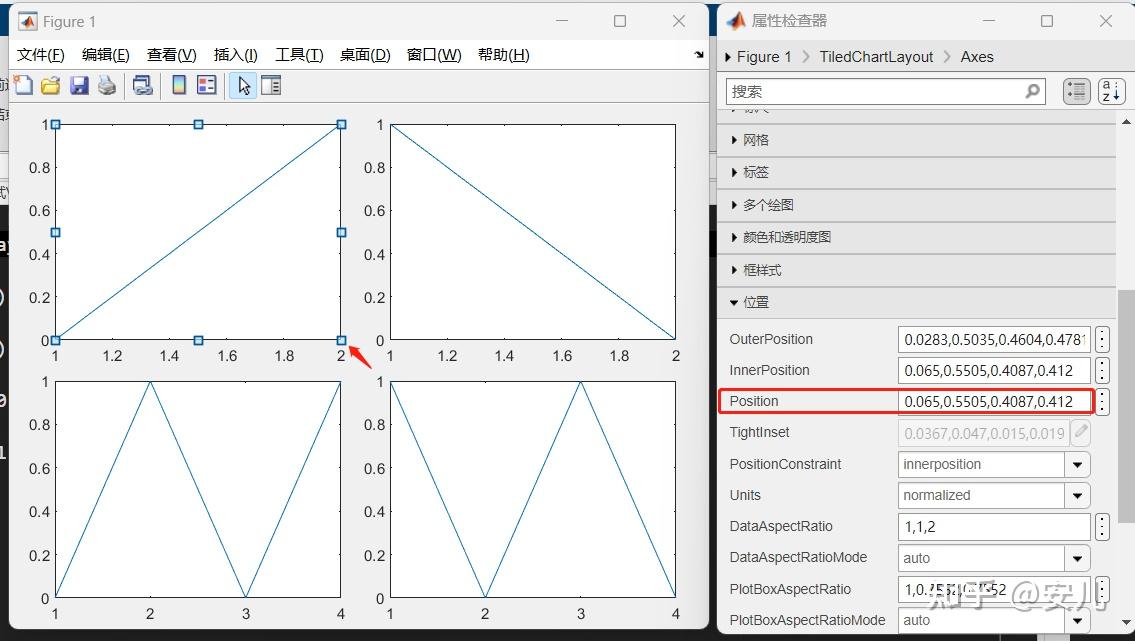Image resolution: width=1135 pixels, height=641 pixels.
Task: Open the PositionConstraint dropdown showing innerposition
Action: pyautogui.click(x=1079, y=464)
